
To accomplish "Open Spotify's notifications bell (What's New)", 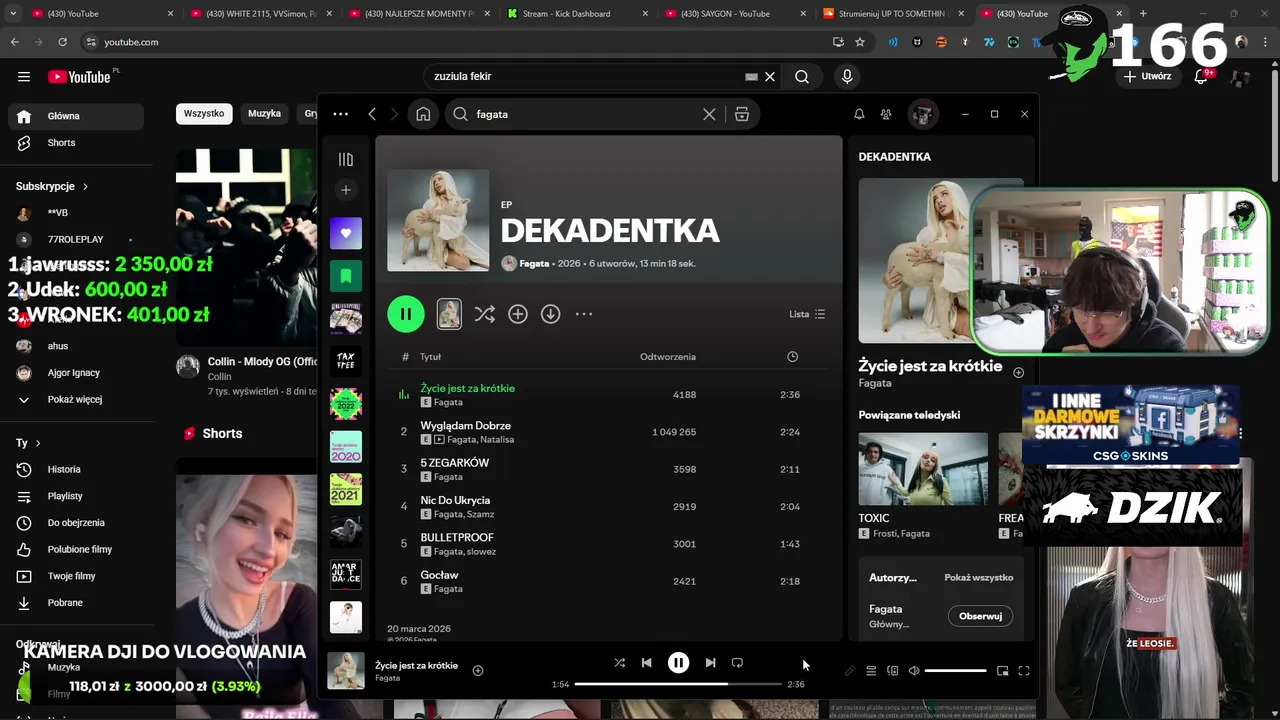I will (859, 114).
